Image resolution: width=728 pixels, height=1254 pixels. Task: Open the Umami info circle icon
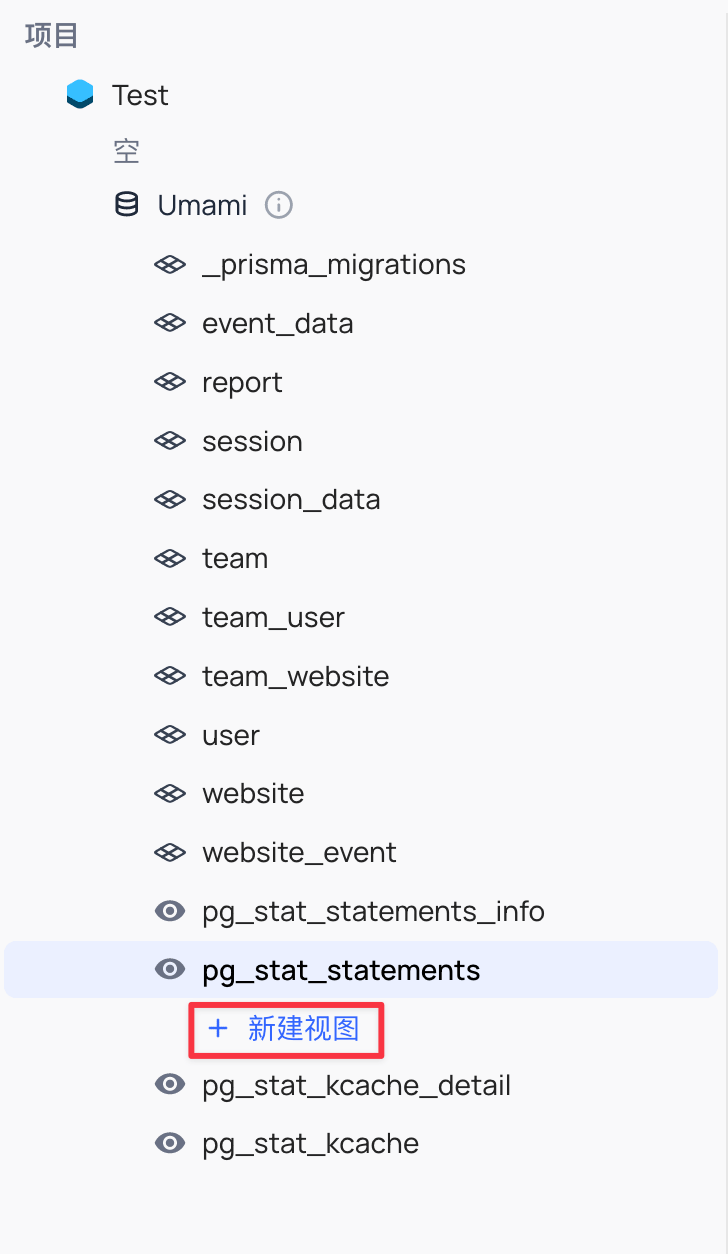pyautogui.click(x=279, y=205)
